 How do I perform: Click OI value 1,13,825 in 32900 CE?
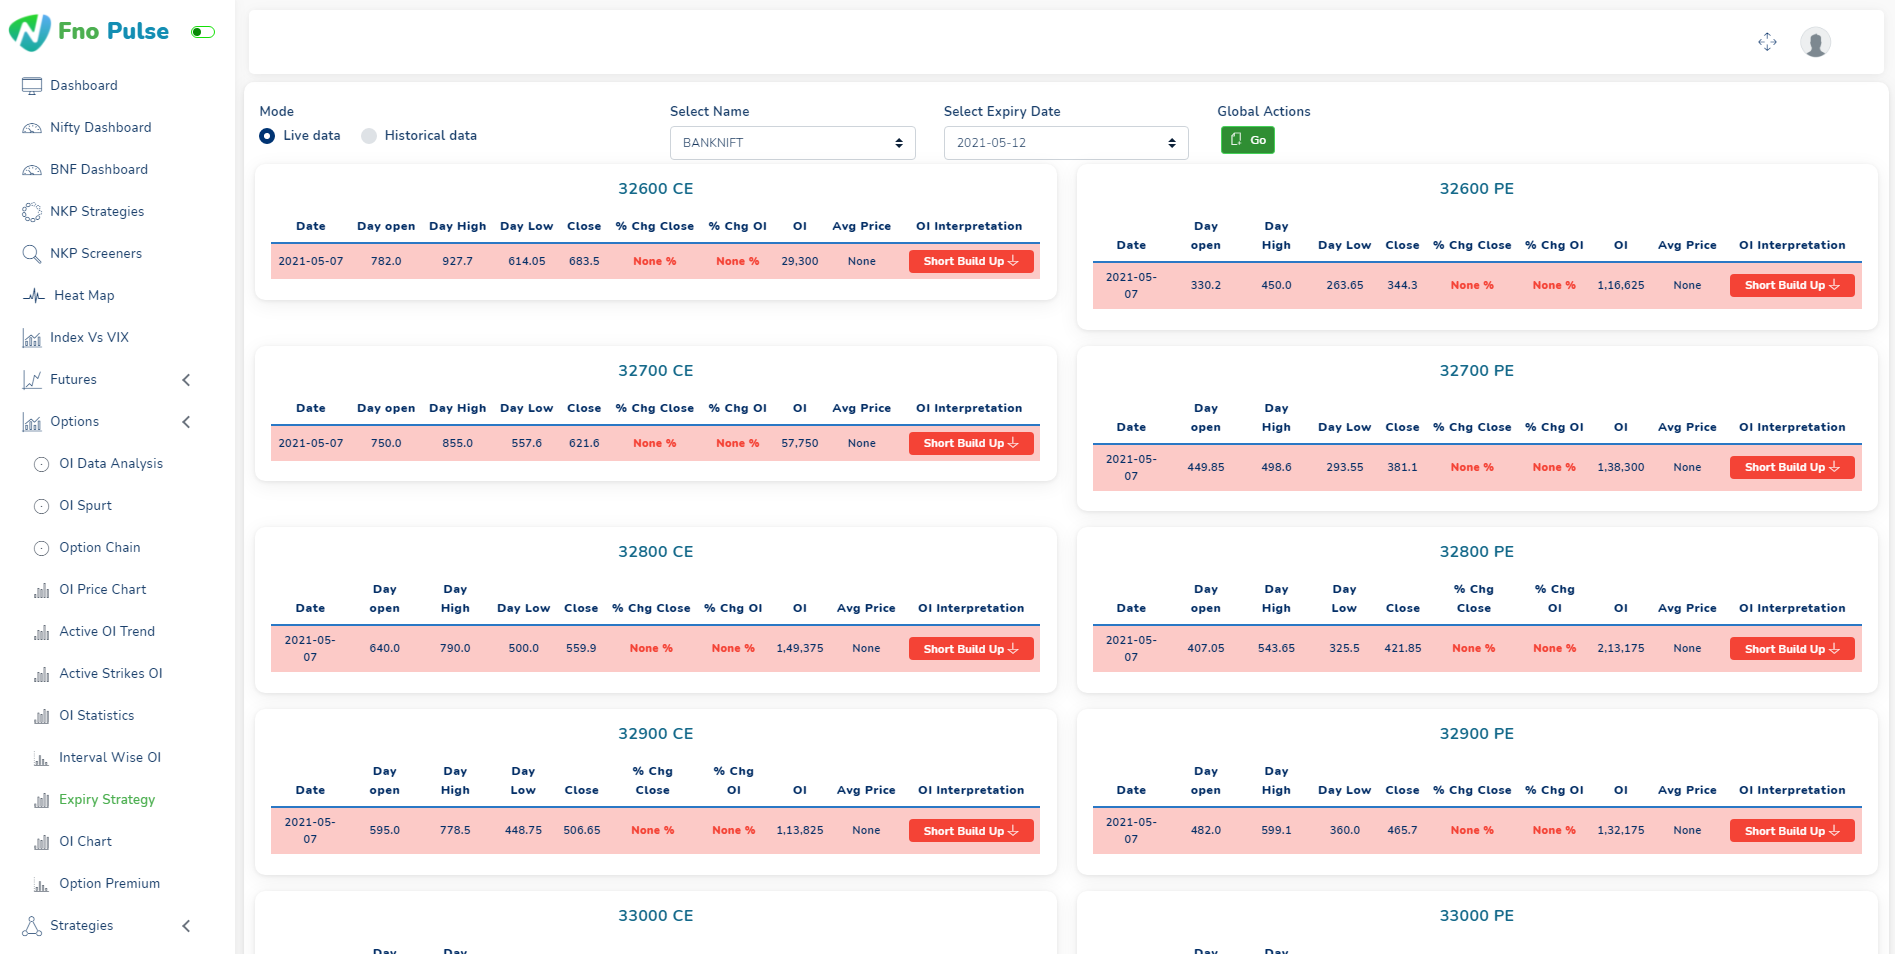[800, 831]
